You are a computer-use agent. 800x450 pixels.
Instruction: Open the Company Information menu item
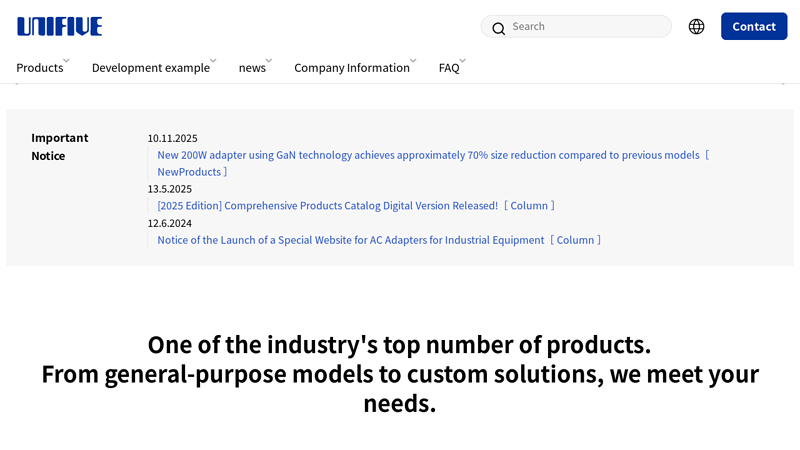(351, 68)
